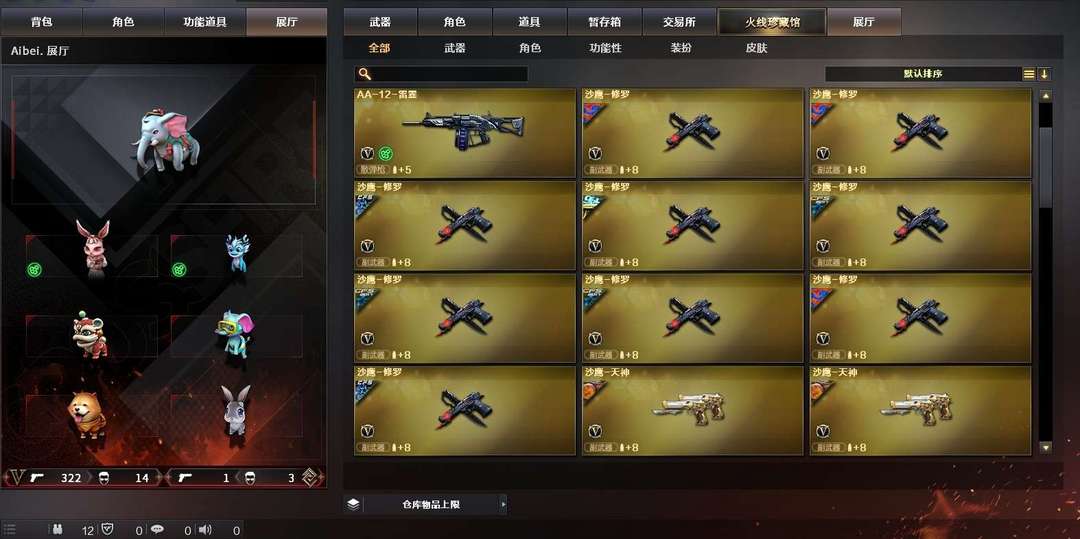This screenshot has width=1080, height=539.
Task: Open the chat bubble messages icon
Action: (157, 529)
